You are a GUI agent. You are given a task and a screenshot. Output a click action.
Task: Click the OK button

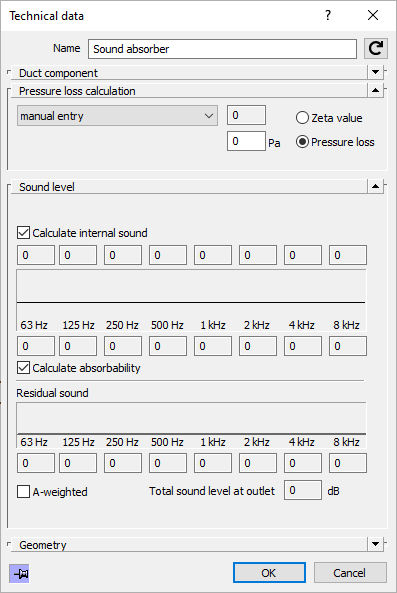tap(269, 573)
